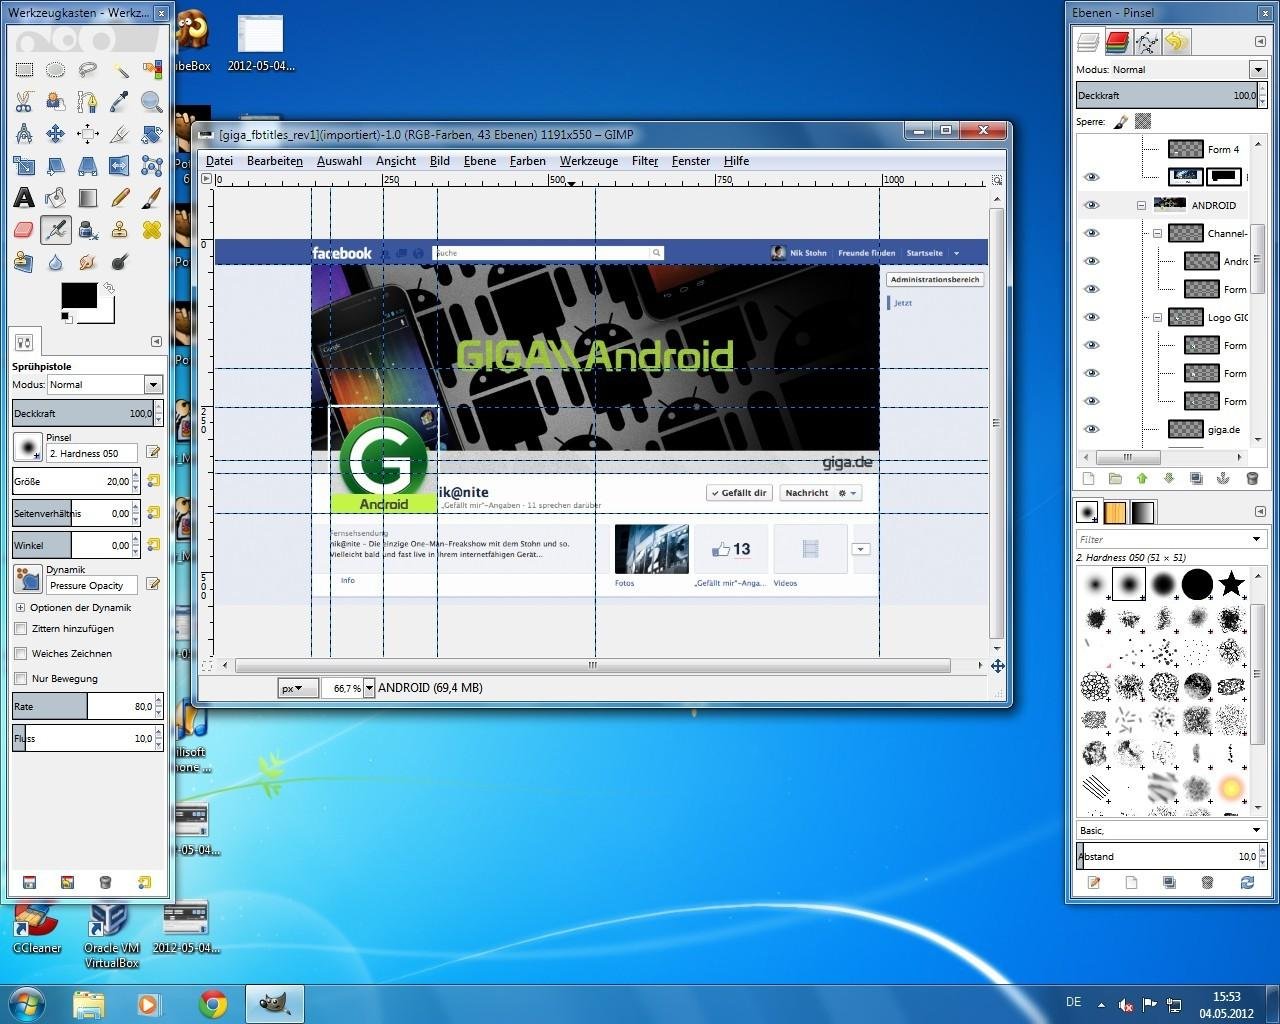
Task: Open the Windows Start button
Action: click(x=25, y=1003)
